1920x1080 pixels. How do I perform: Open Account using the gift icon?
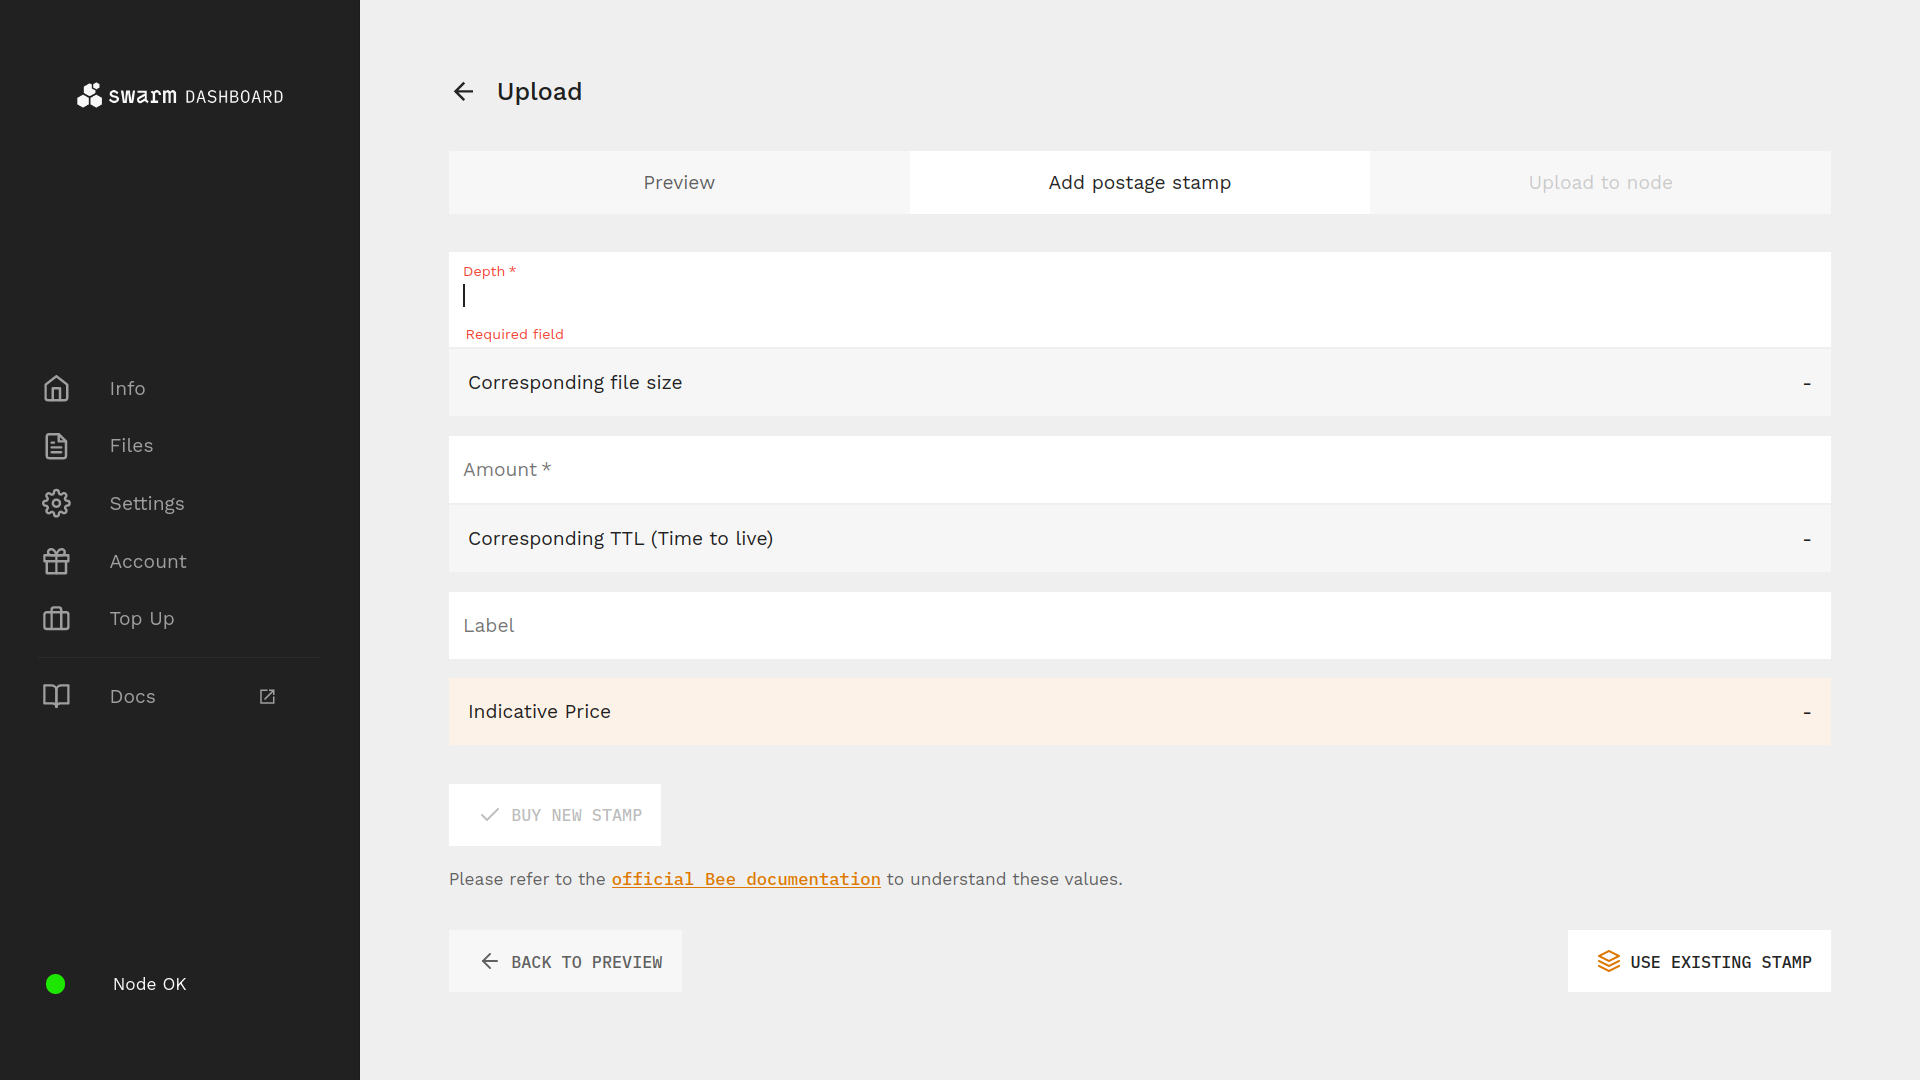pos(57,561)
